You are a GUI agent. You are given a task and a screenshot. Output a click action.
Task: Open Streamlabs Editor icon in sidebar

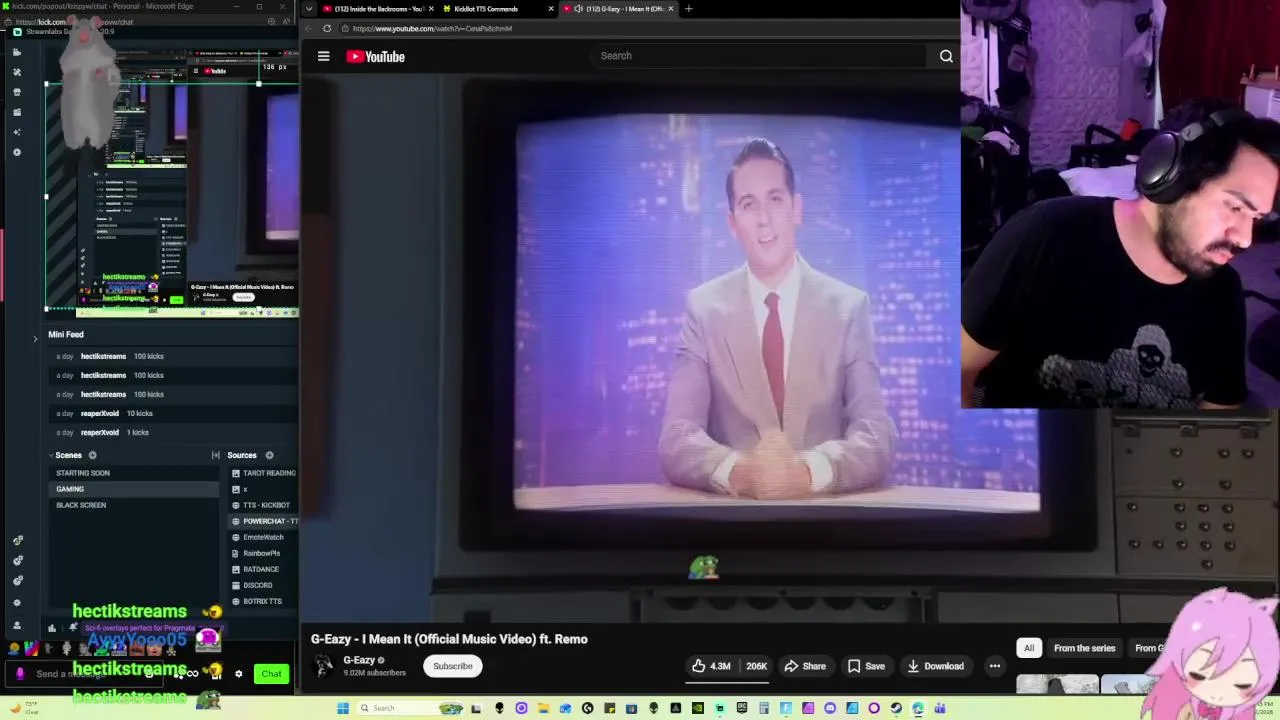click(x=16, y=52)
